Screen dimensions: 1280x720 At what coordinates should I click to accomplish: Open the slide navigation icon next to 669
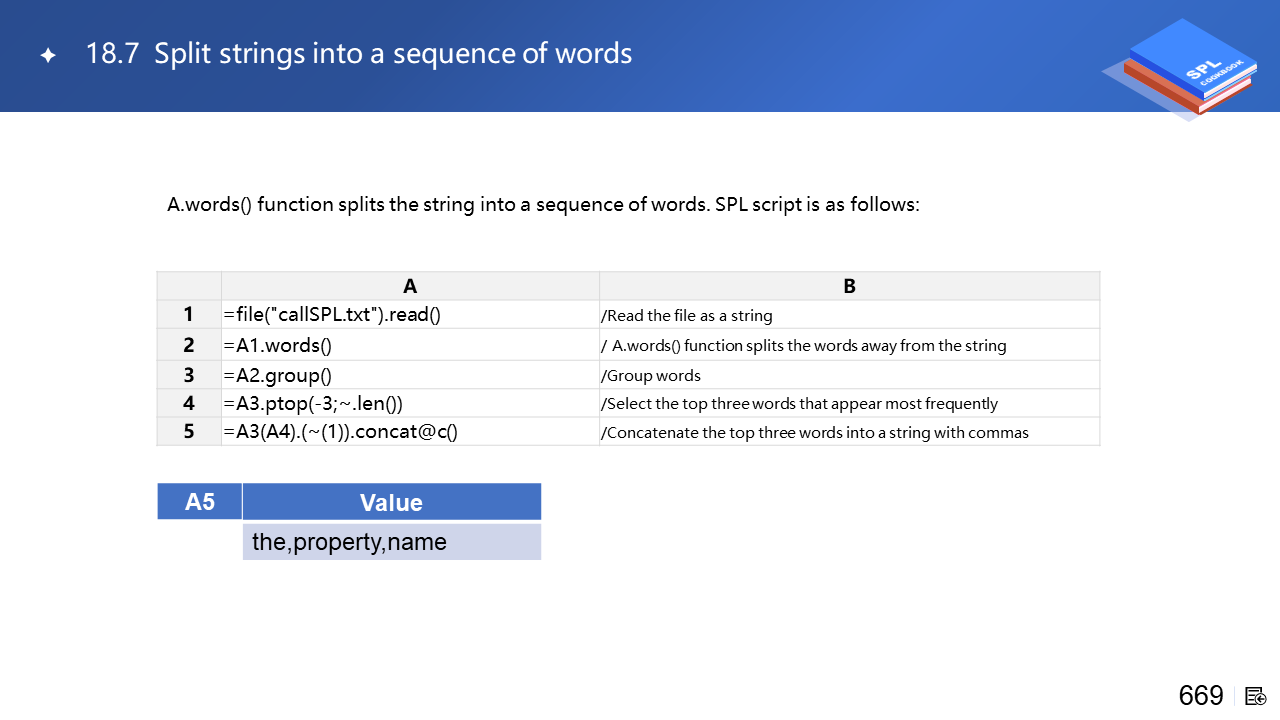[1256, 696]
